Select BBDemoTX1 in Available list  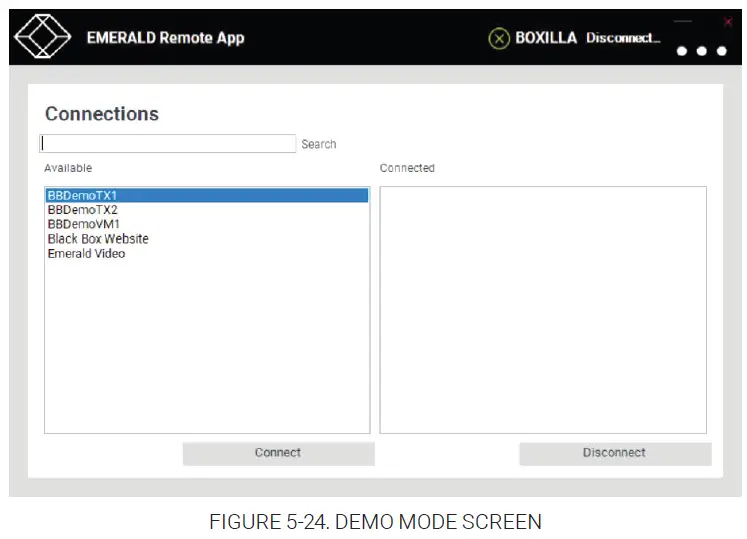pos(207,195)
